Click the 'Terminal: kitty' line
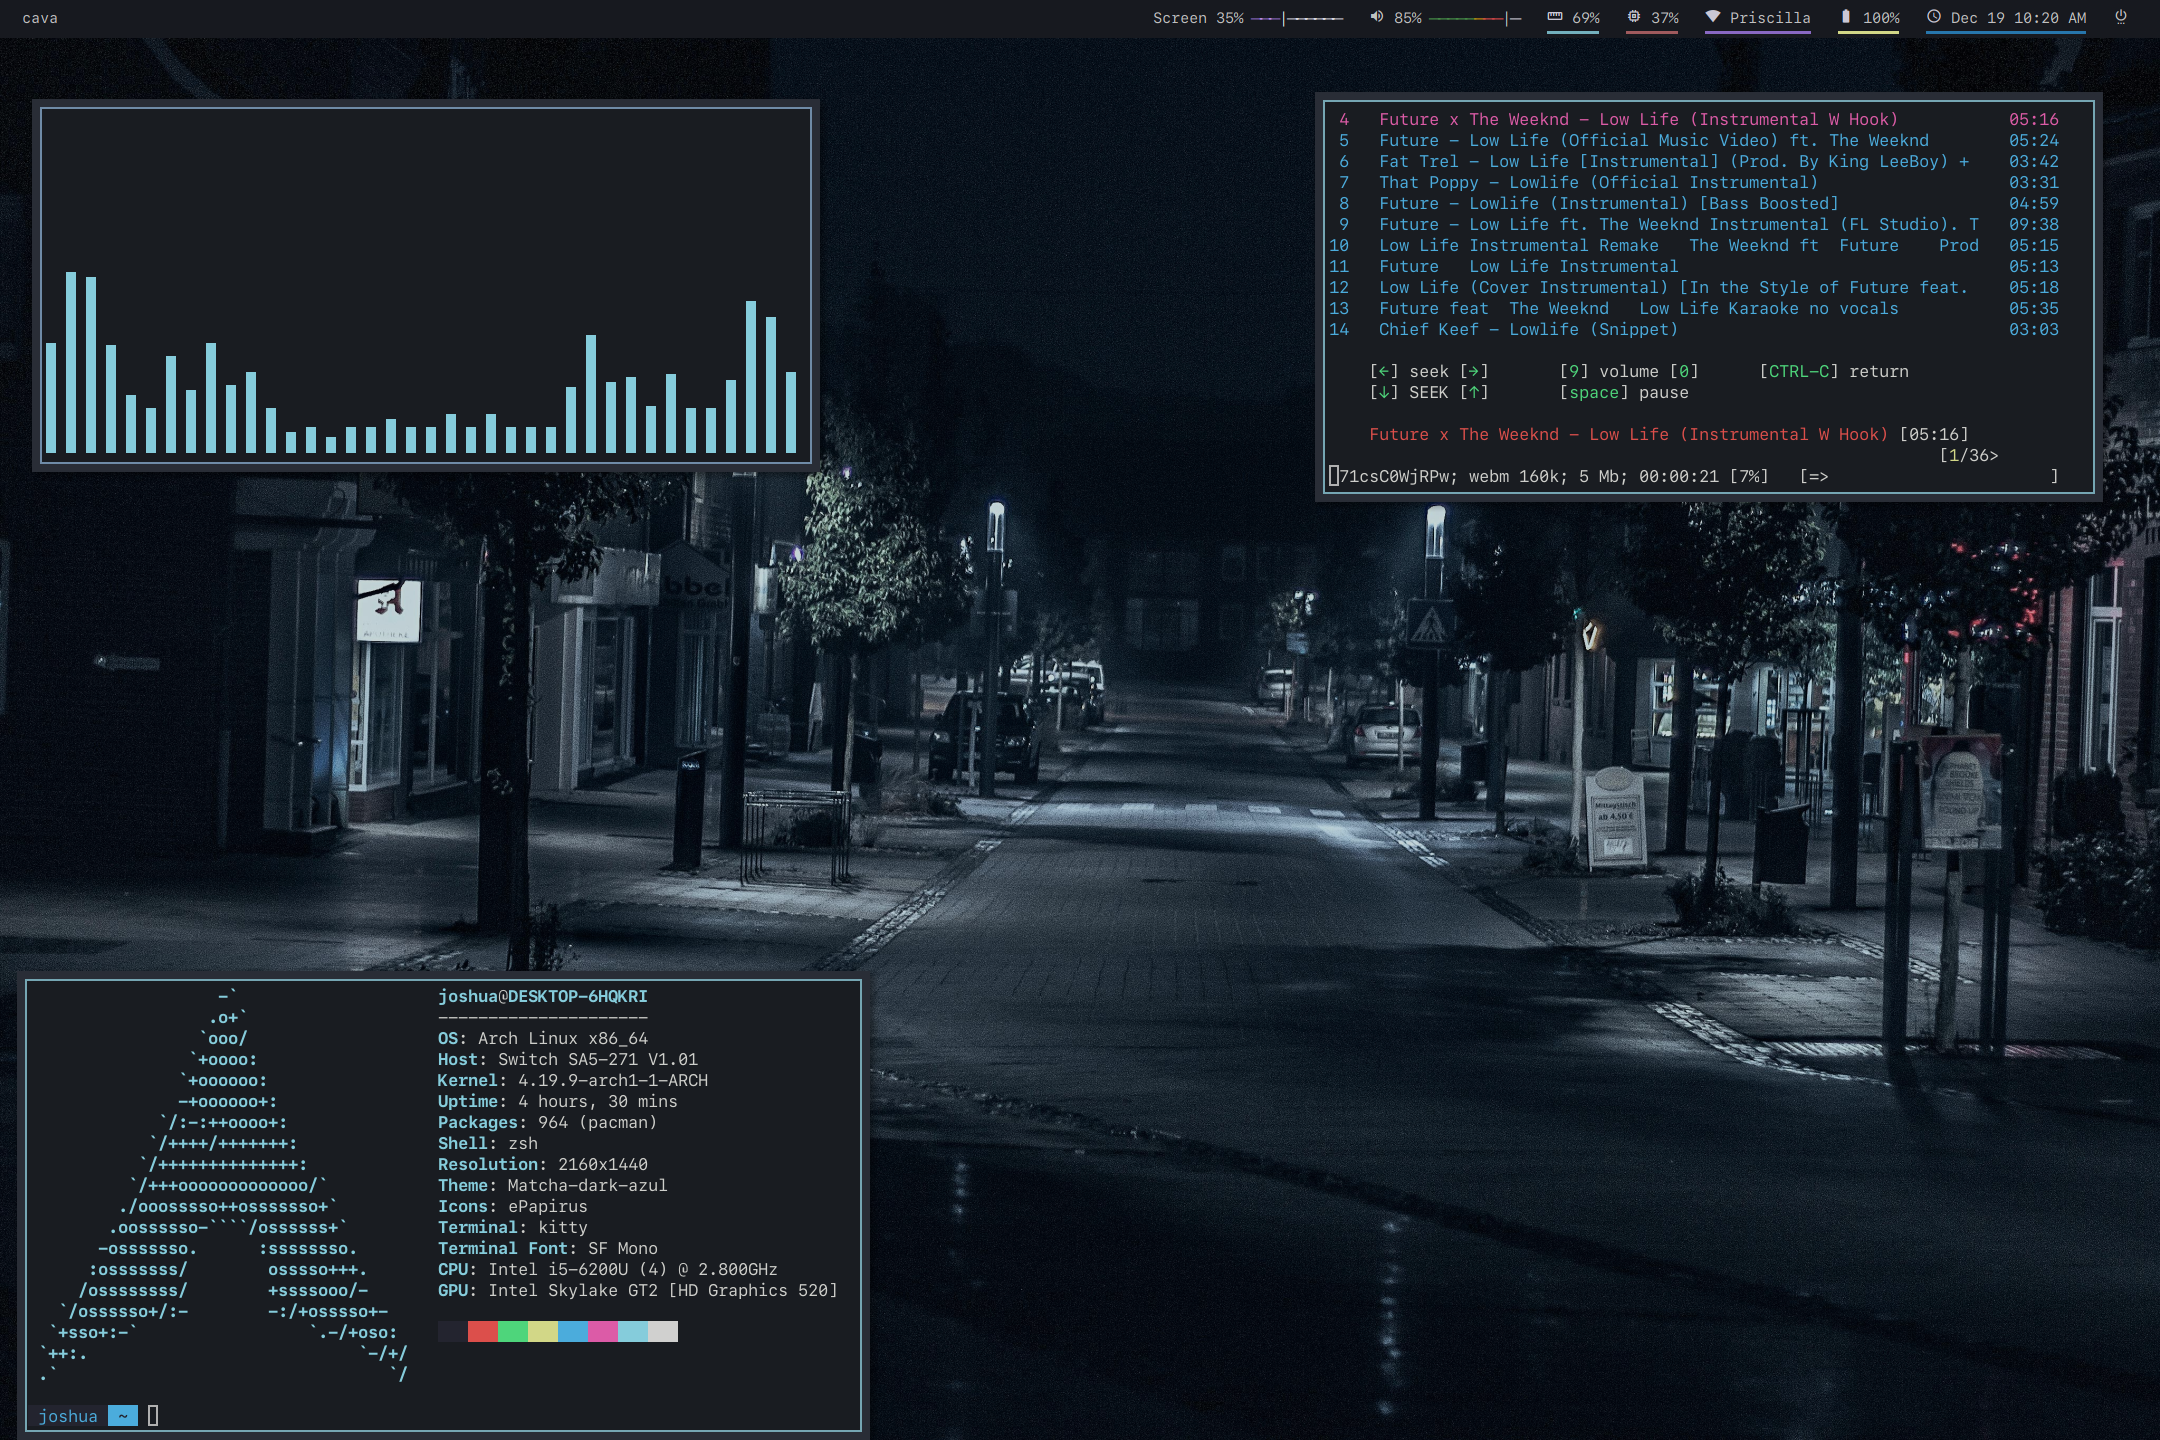The height and width of the screenshot is (1440, 2160). tap(513, 1228)
